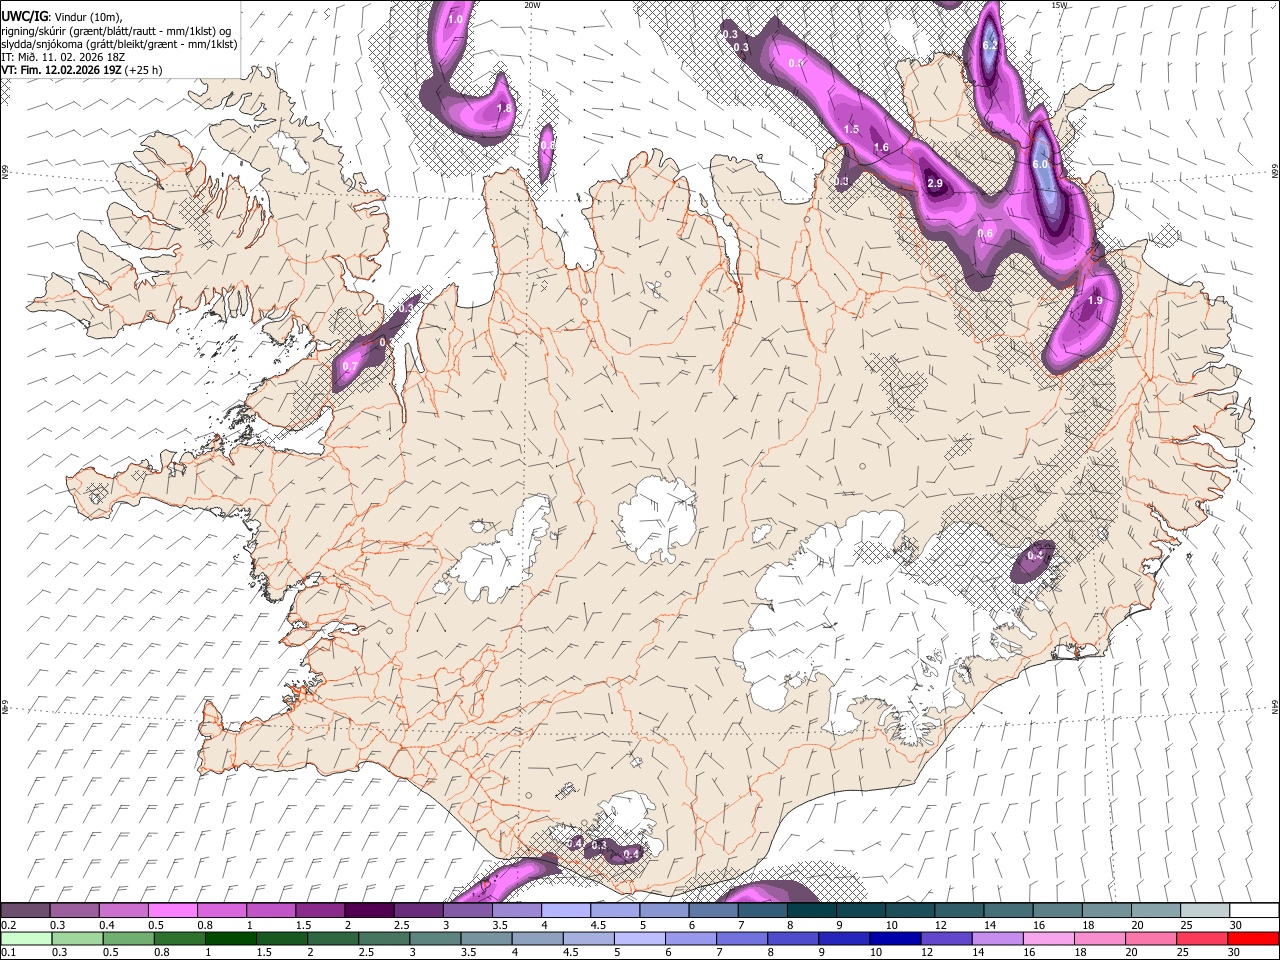Pick the dark green 1 rain legend swatch
The height and width of the screenshot is (960, 1280).
231,939
